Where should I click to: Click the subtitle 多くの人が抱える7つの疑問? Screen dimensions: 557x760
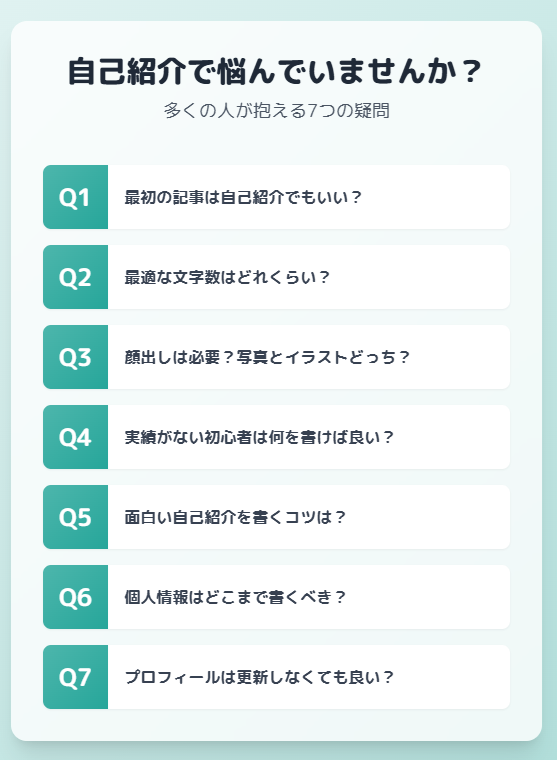click(x=276, y=111)
